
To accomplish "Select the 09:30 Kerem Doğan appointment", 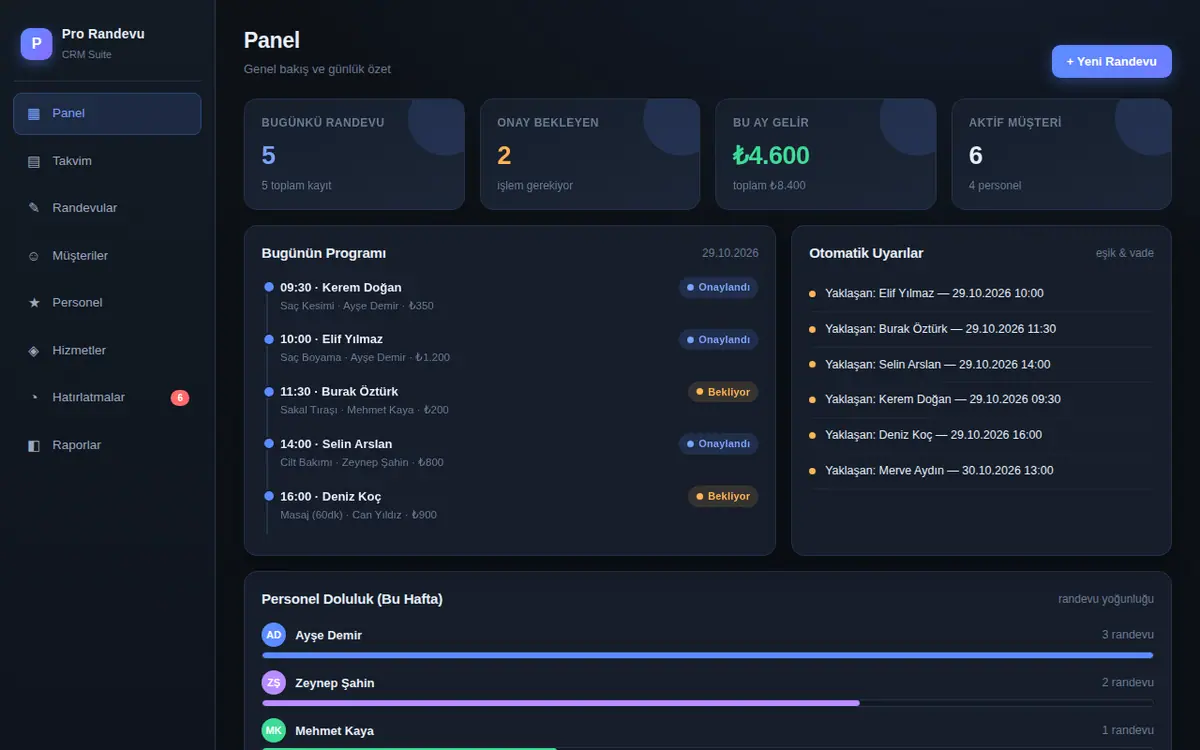I will (510, 296).
